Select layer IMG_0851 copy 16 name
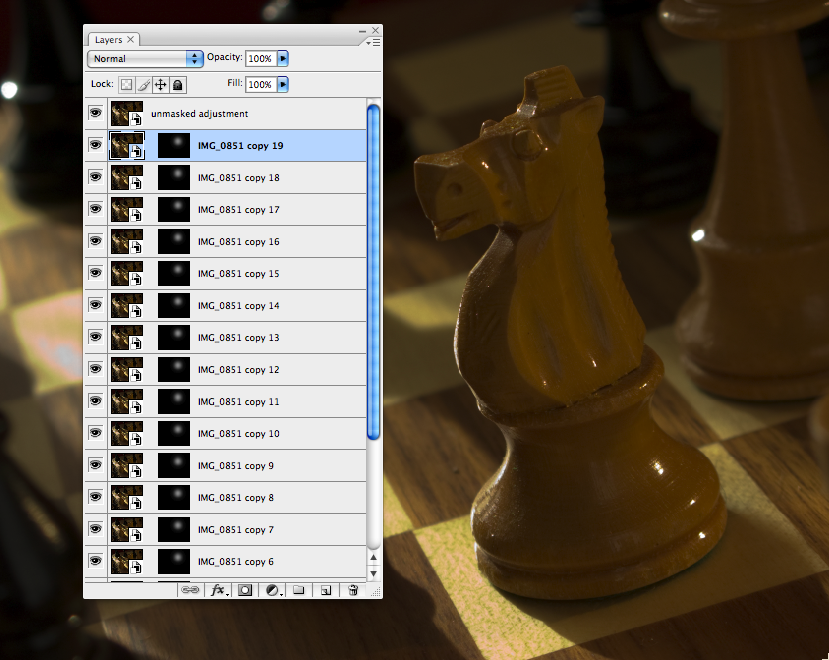The height and width of the screenshot is (660, 829). tap(238, 242)
